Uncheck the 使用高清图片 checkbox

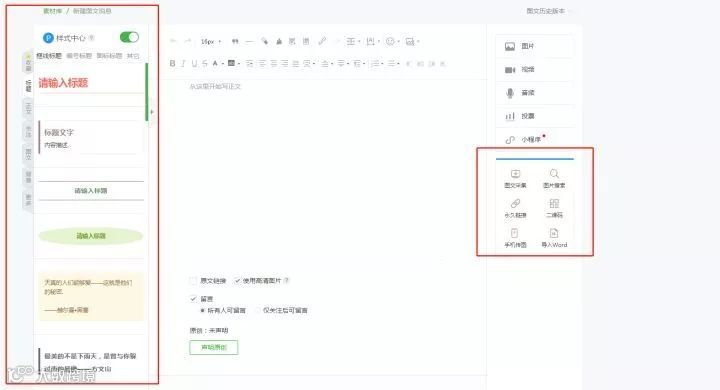coord(237,280)
